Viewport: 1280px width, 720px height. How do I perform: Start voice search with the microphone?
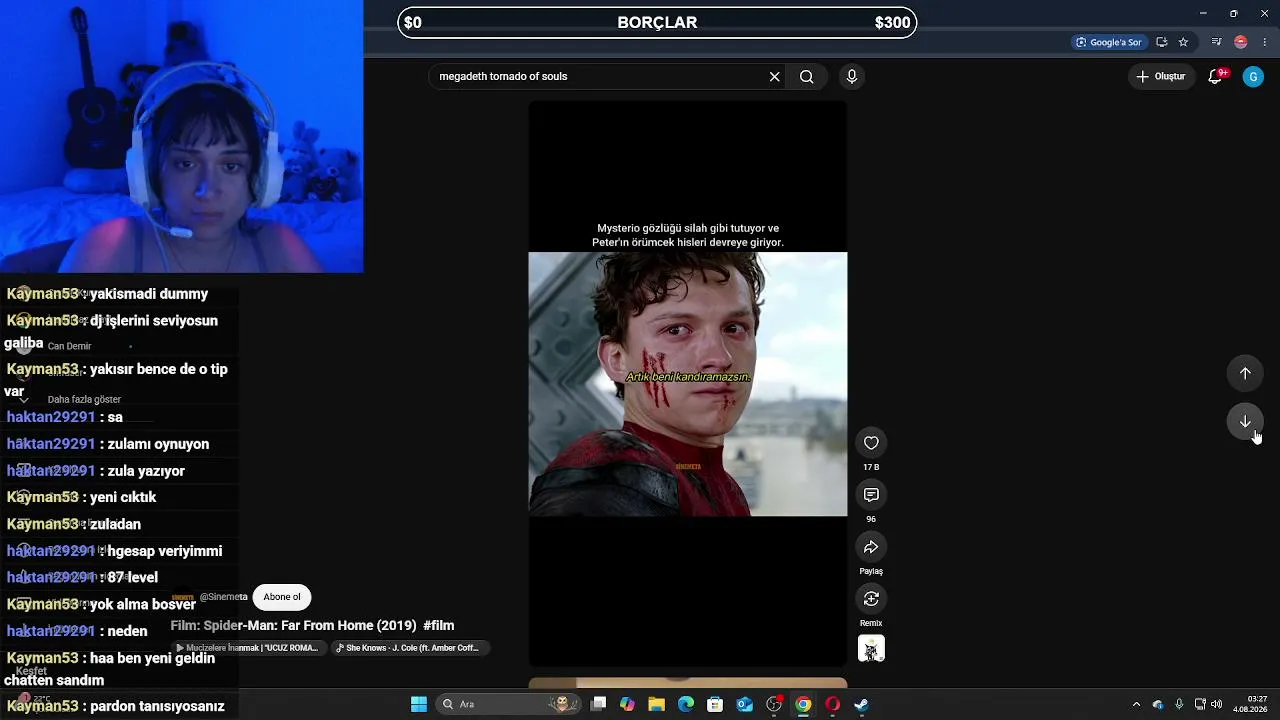pyautogui.click(x=852, y=77)
